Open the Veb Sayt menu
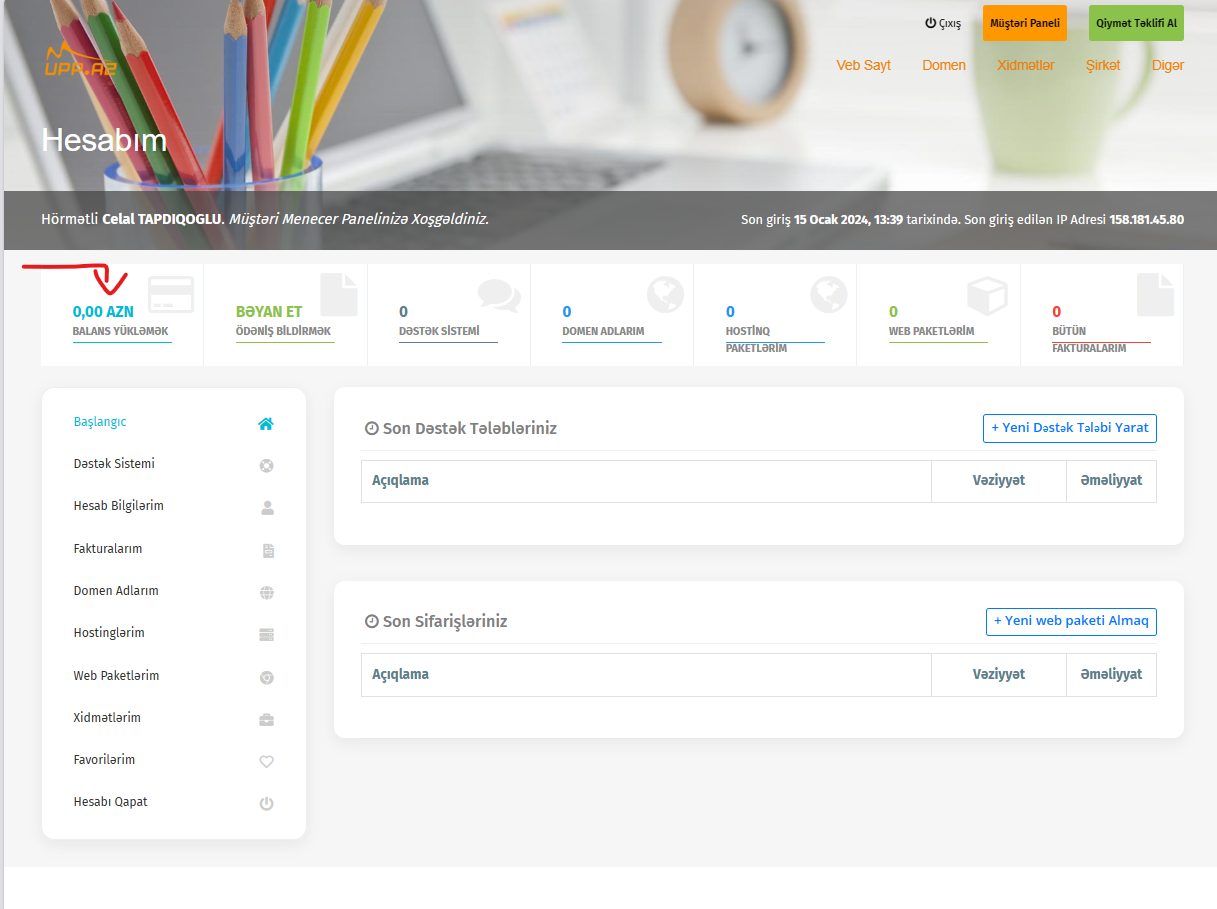This screenshot has width=1217, height=909. 863,65
